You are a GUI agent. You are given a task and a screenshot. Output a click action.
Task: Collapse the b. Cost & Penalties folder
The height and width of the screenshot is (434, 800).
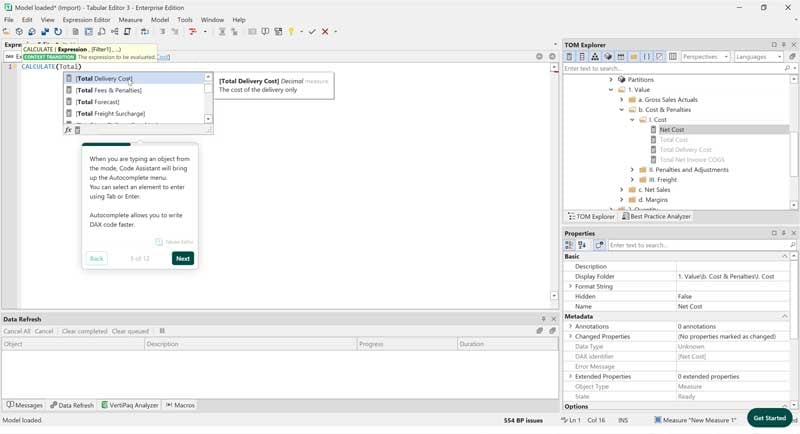click(x=621, y=110)
